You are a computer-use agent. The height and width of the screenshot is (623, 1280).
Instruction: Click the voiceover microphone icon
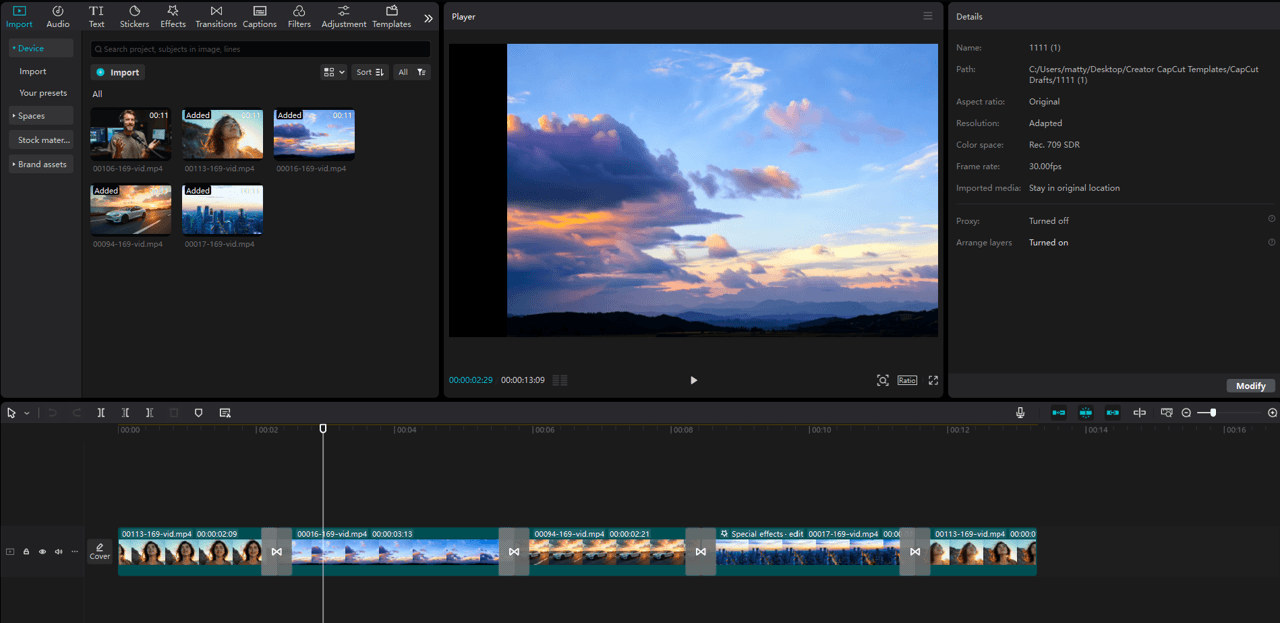1020,412
